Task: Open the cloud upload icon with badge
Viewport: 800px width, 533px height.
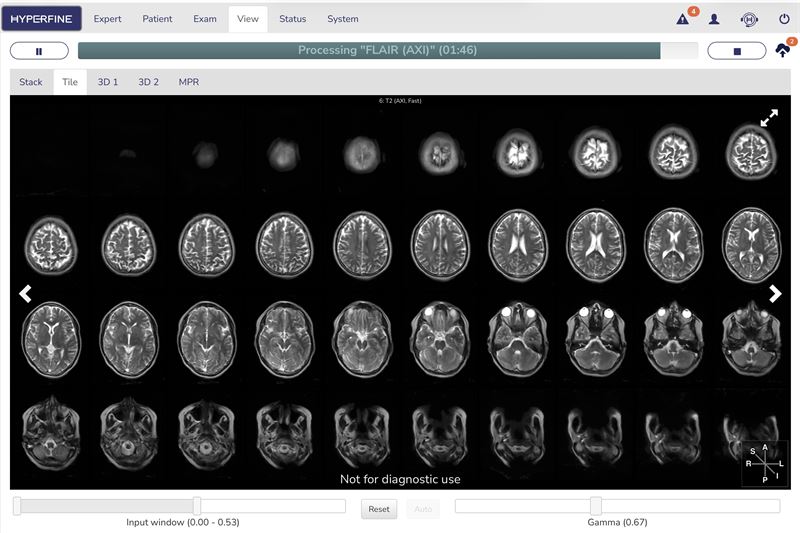Action: [x=784, y=48]
